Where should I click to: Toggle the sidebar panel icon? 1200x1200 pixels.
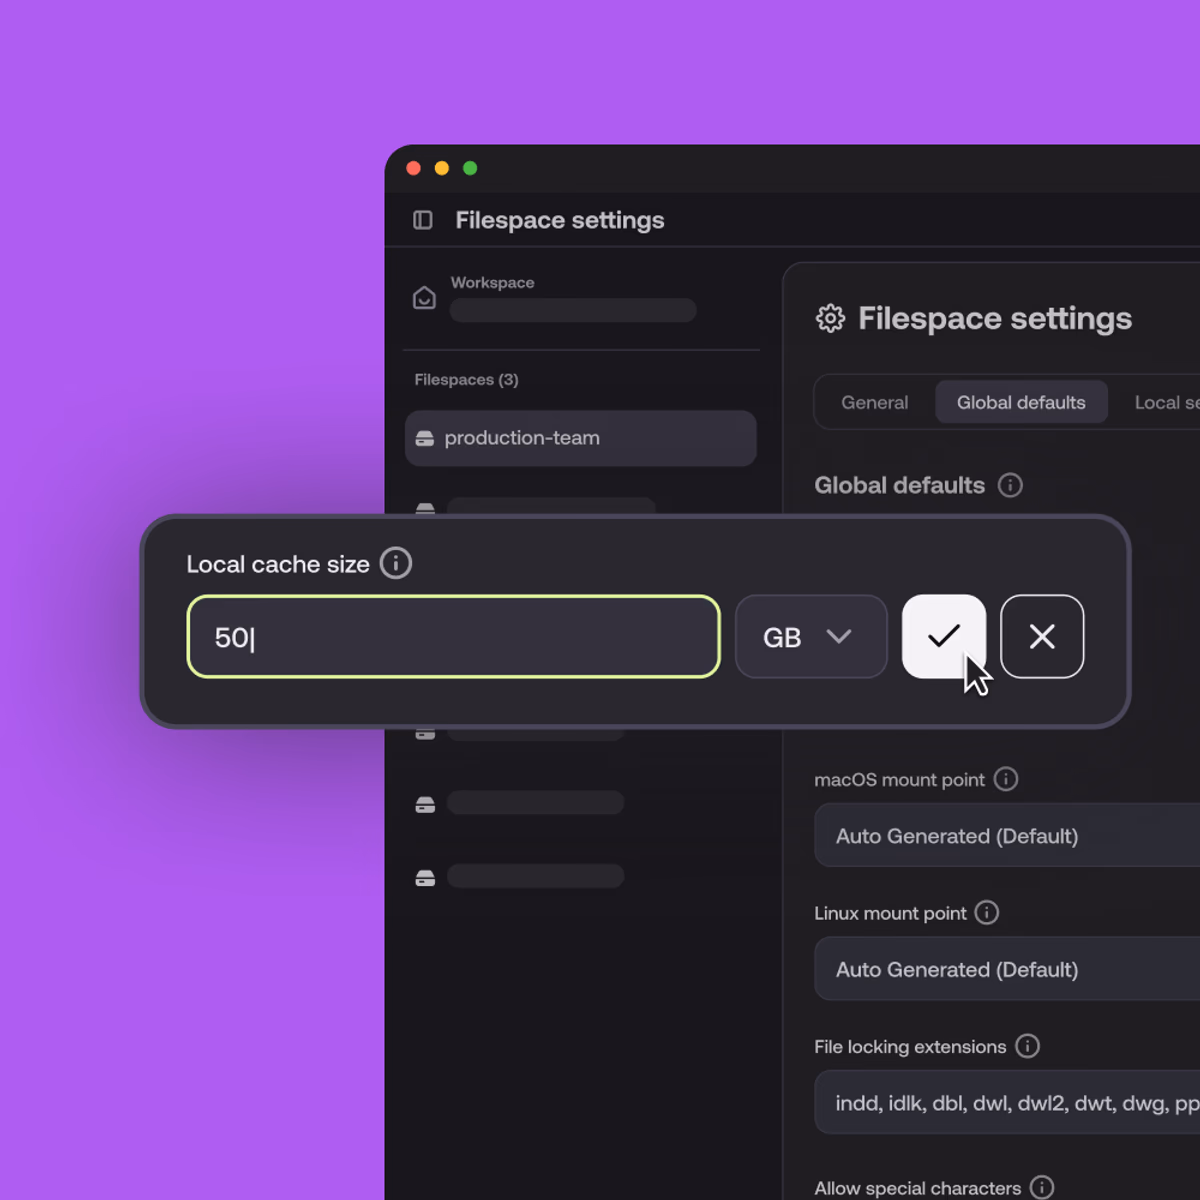423,220
